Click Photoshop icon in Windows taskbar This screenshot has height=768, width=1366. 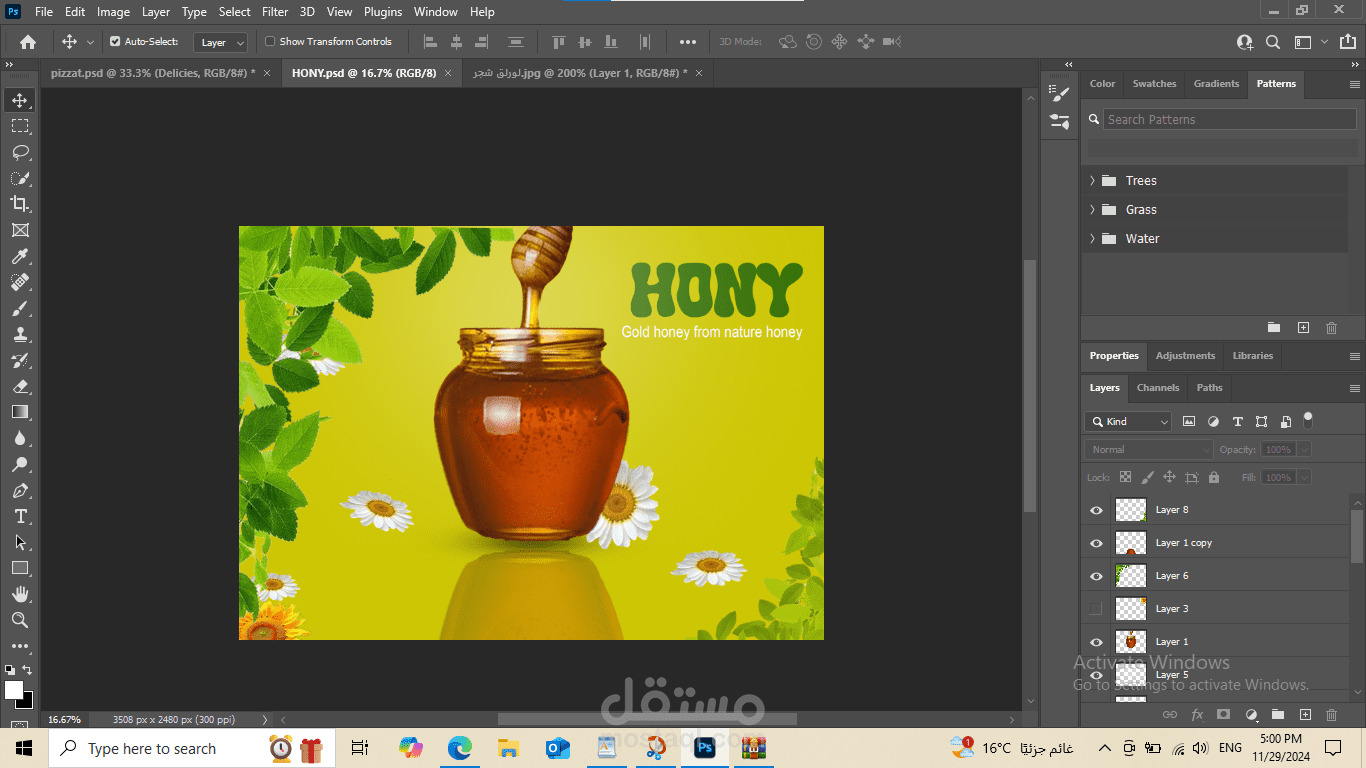click(705, 748)
